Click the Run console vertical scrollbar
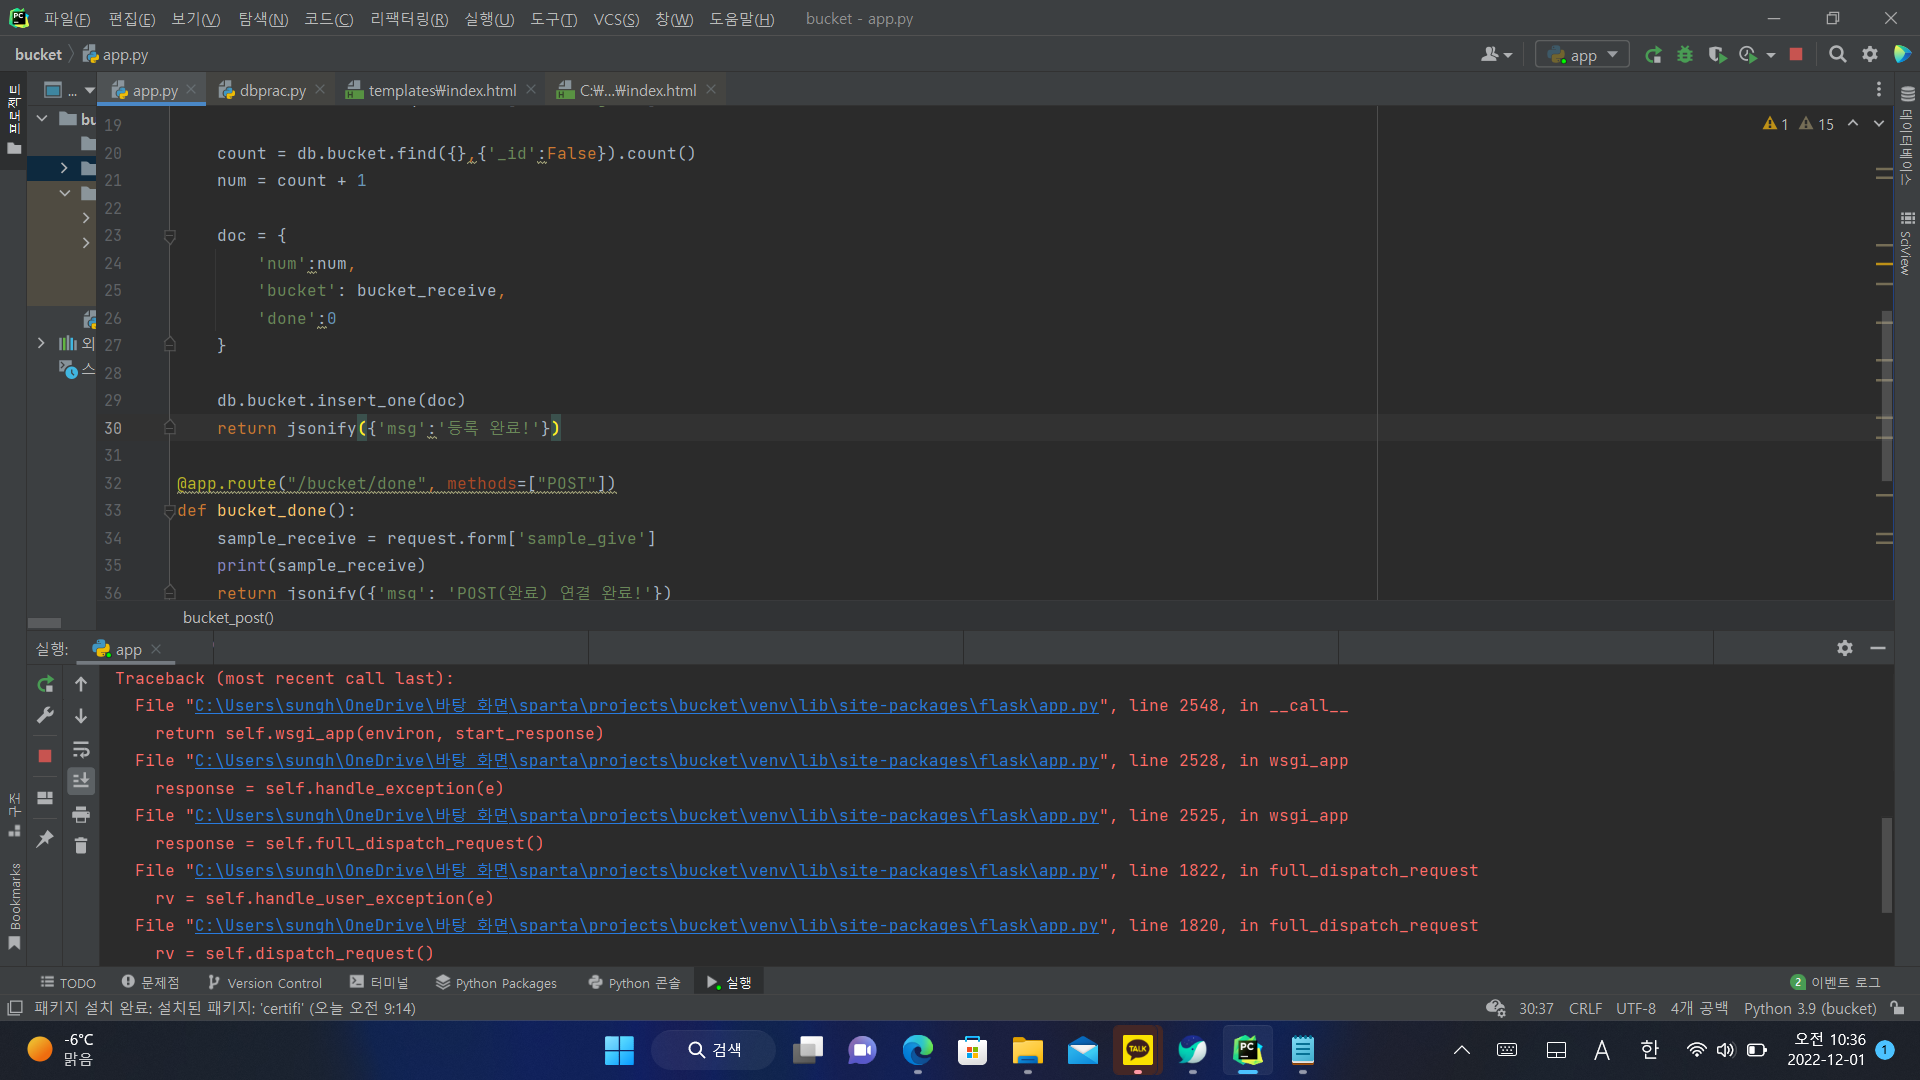The image size is (1920, 1080). coord(1886,866)
